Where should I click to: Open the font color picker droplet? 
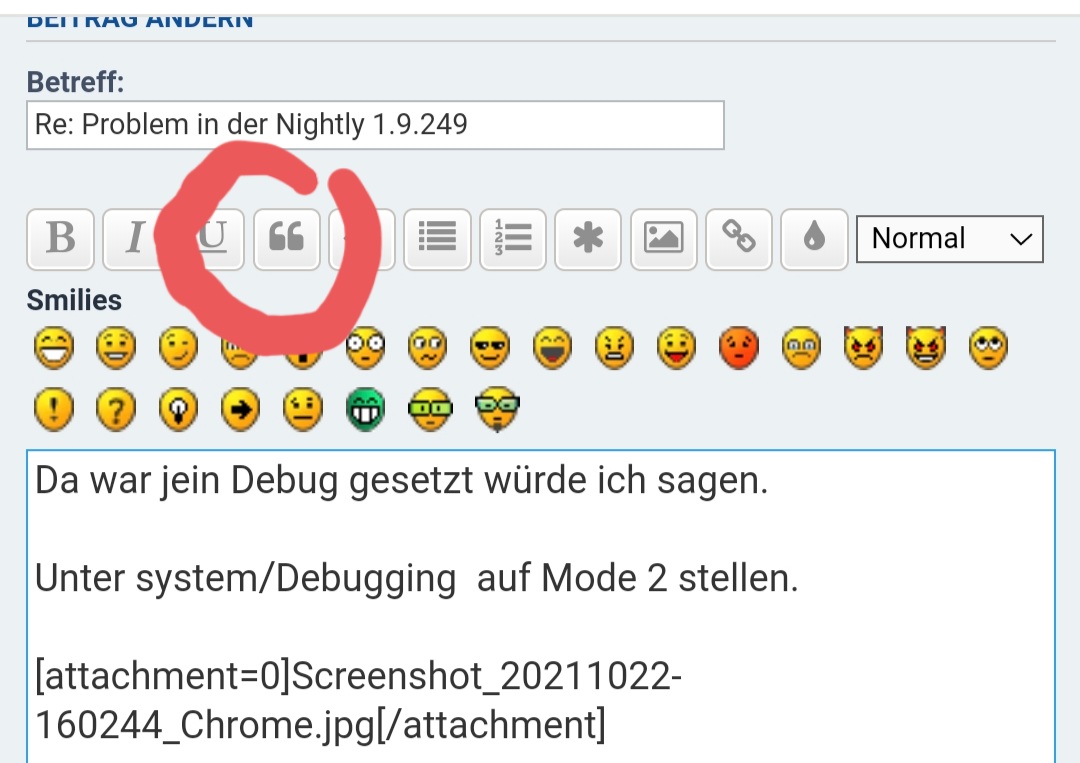(814, 239)
